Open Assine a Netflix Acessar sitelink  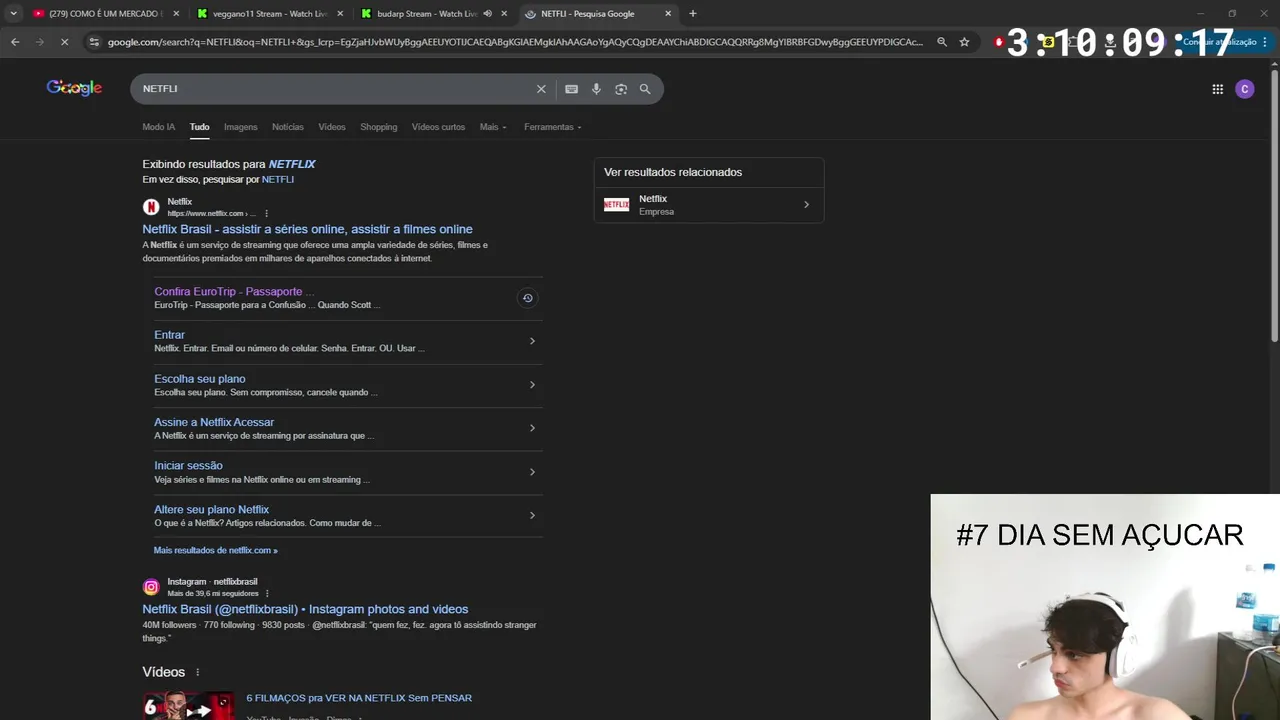click(x=214, y=422)
